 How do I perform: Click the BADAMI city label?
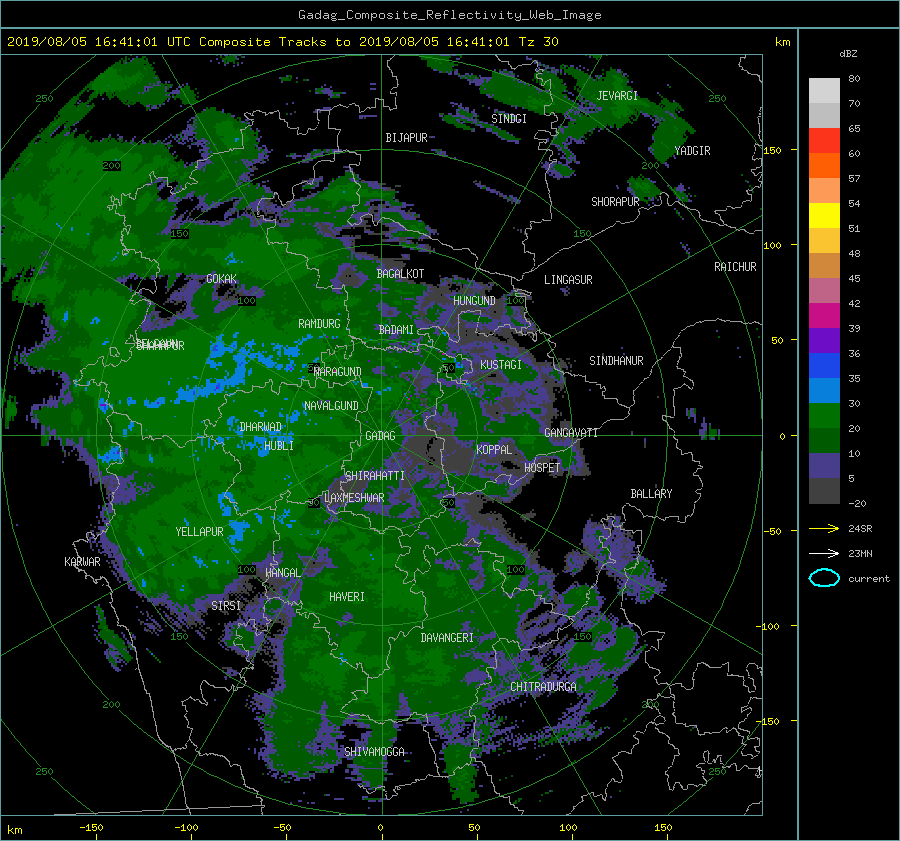tap(396, 330)
